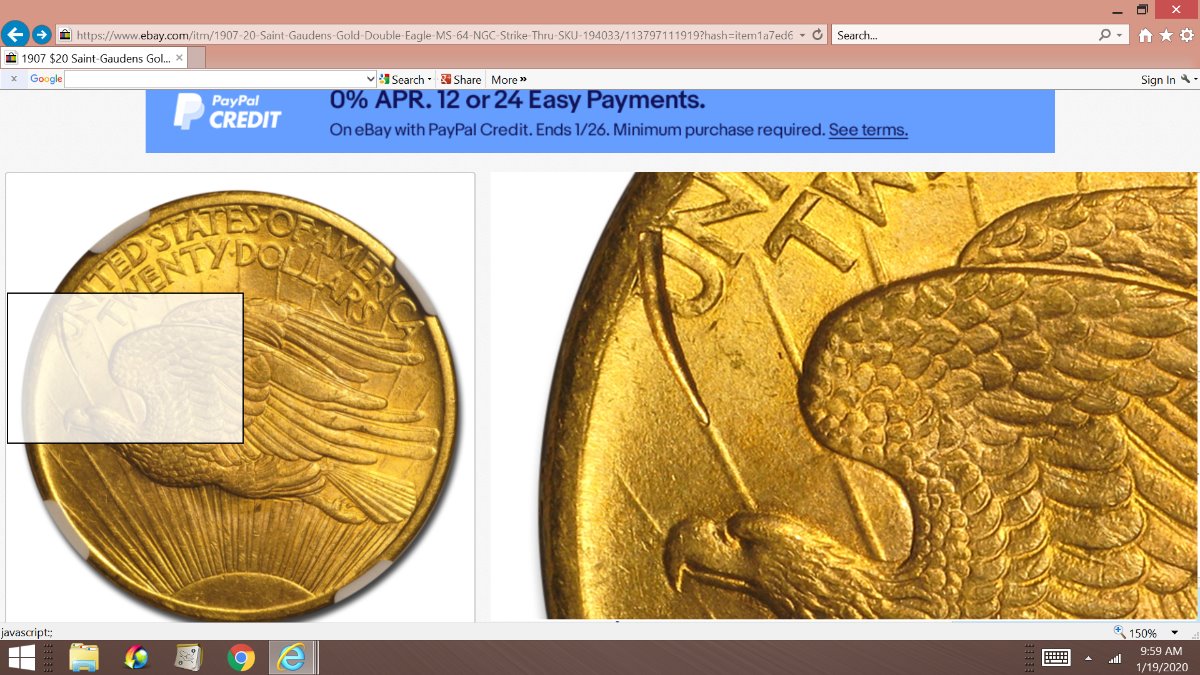Screen dimensions: 1200x675
Task: Open the touch keyboard icon
Action: (1056, 658)
